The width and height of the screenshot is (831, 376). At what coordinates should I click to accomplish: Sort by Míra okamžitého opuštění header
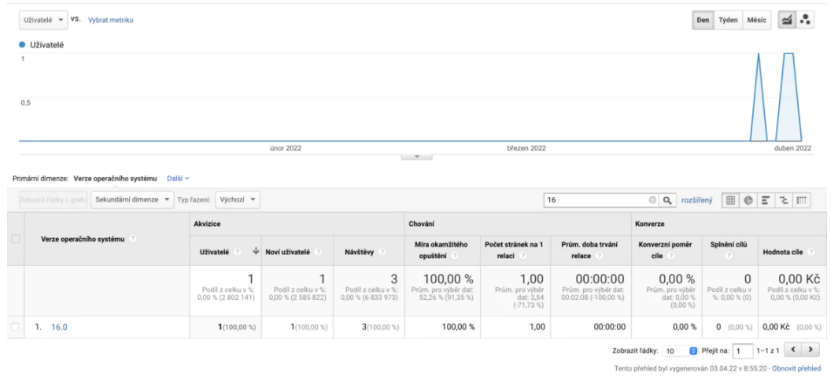(x=441, y=250)
